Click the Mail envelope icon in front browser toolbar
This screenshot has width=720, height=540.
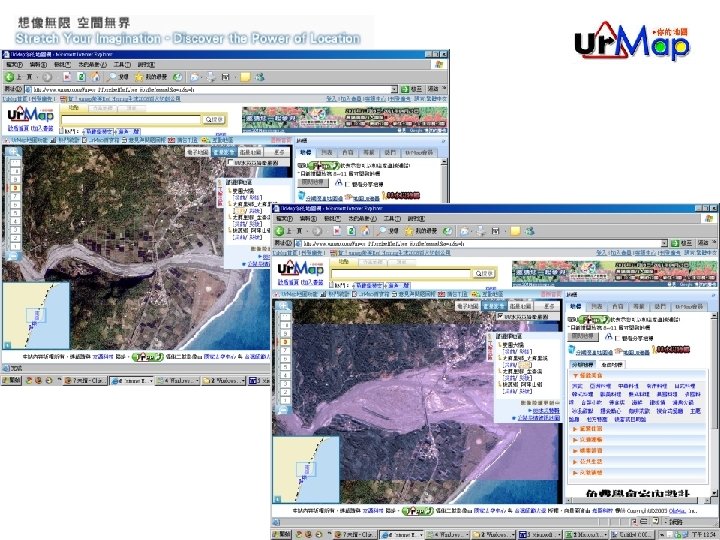point(465,231)
